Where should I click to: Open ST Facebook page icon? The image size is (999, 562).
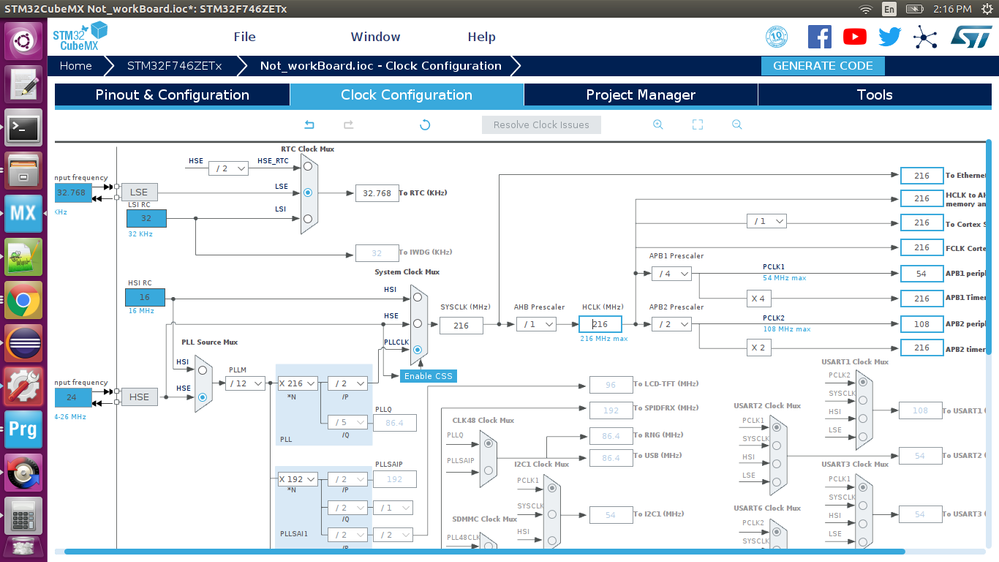click(819, 37)
